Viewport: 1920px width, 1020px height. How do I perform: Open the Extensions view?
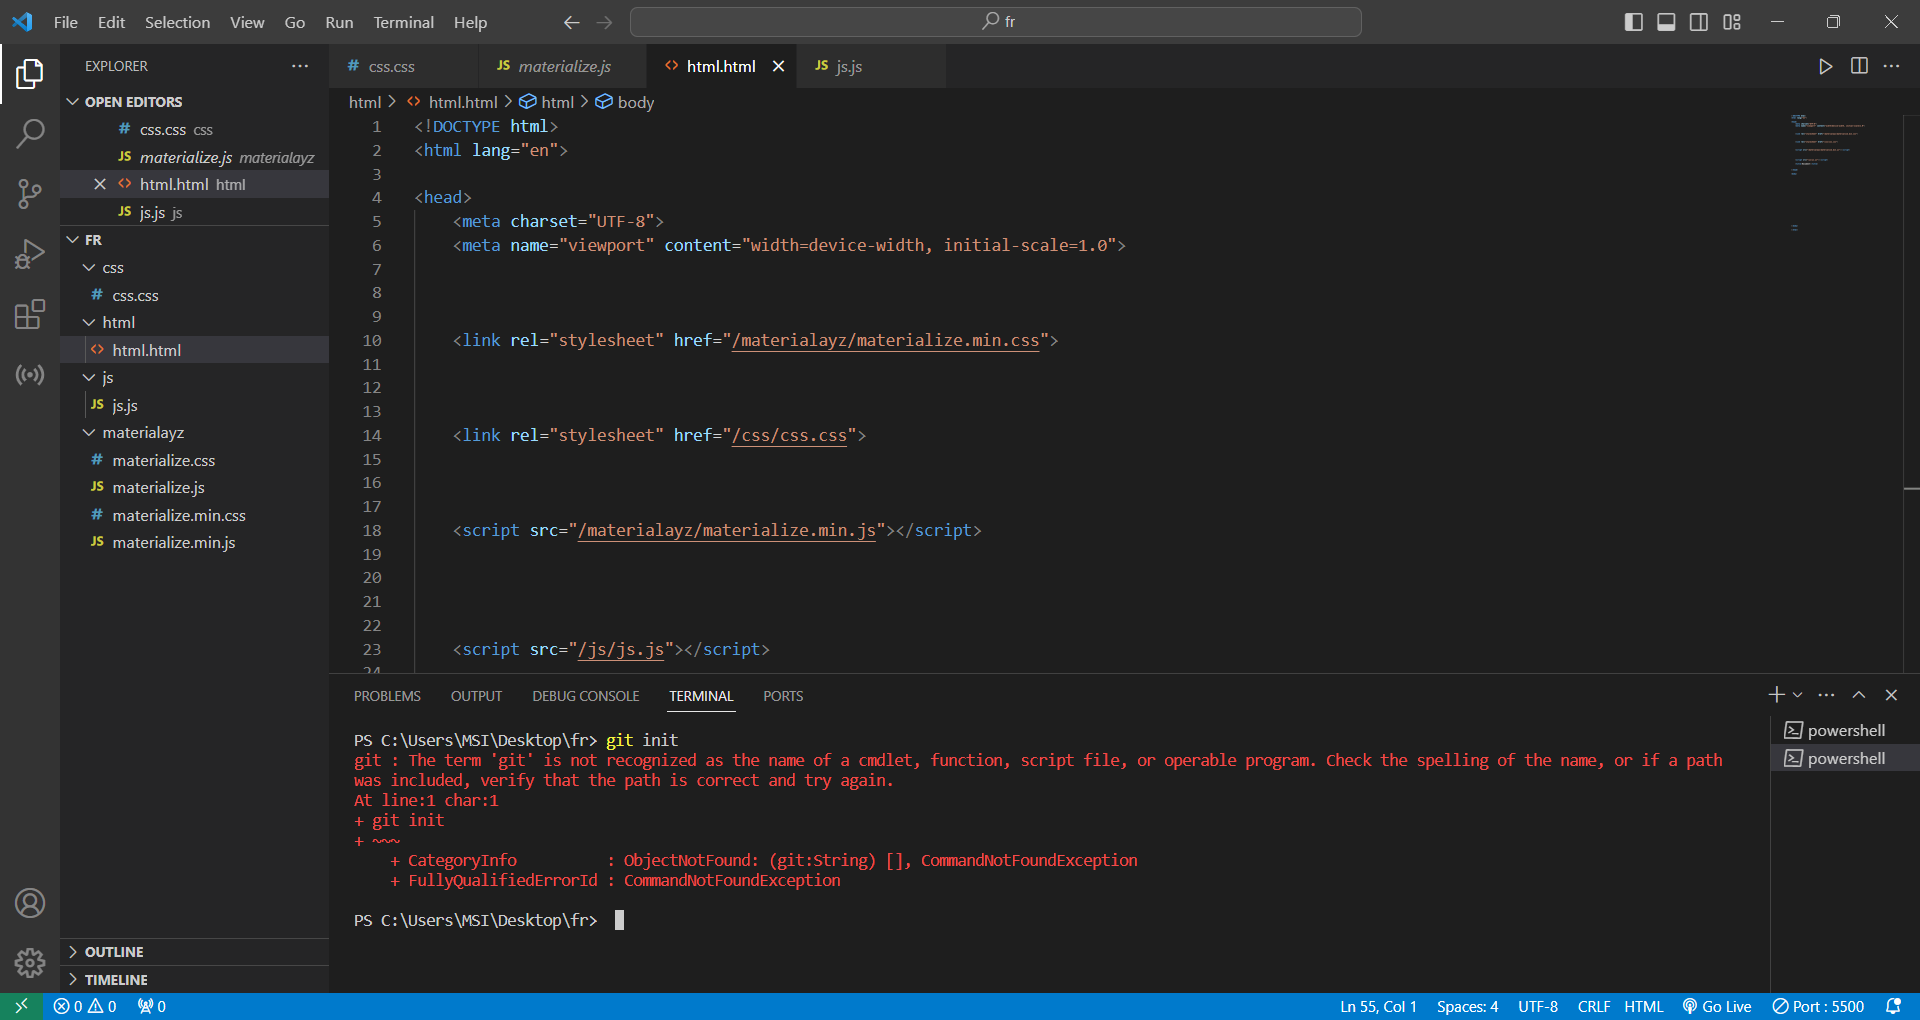pos(30,314)
